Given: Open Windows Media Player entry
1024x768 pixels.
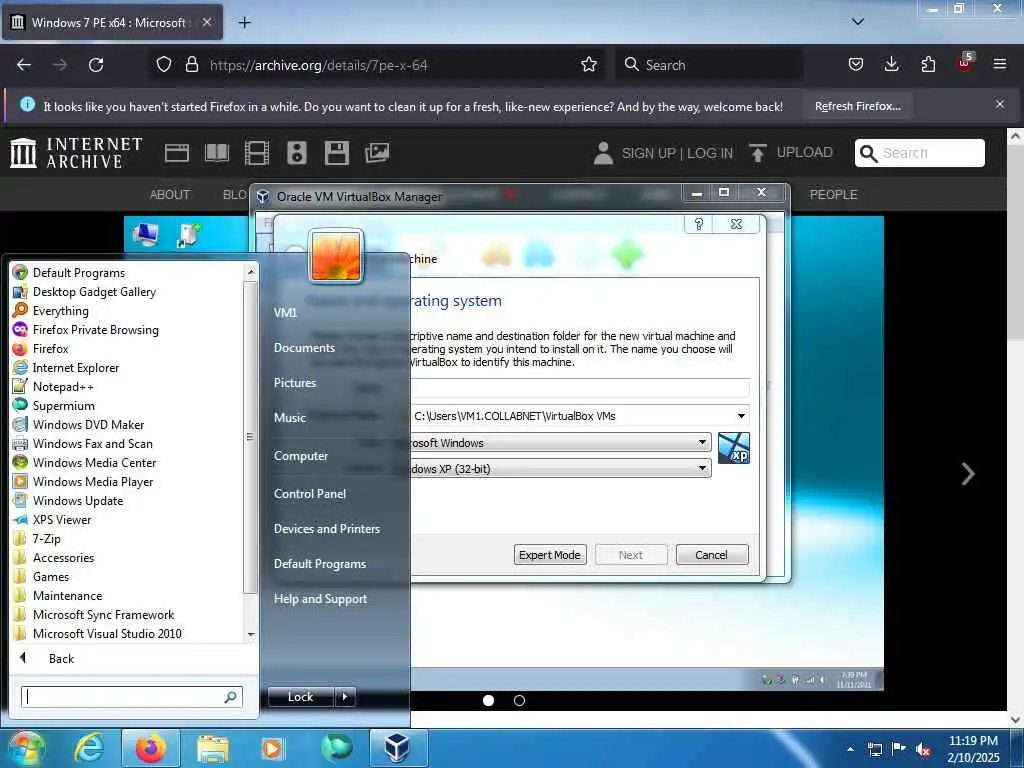Looking at the screenshot, I should (93, 481).
